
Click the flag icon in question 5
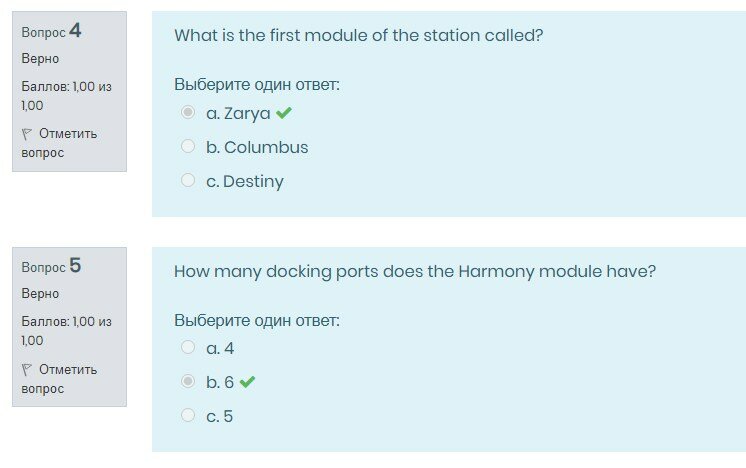coord(27,370)
